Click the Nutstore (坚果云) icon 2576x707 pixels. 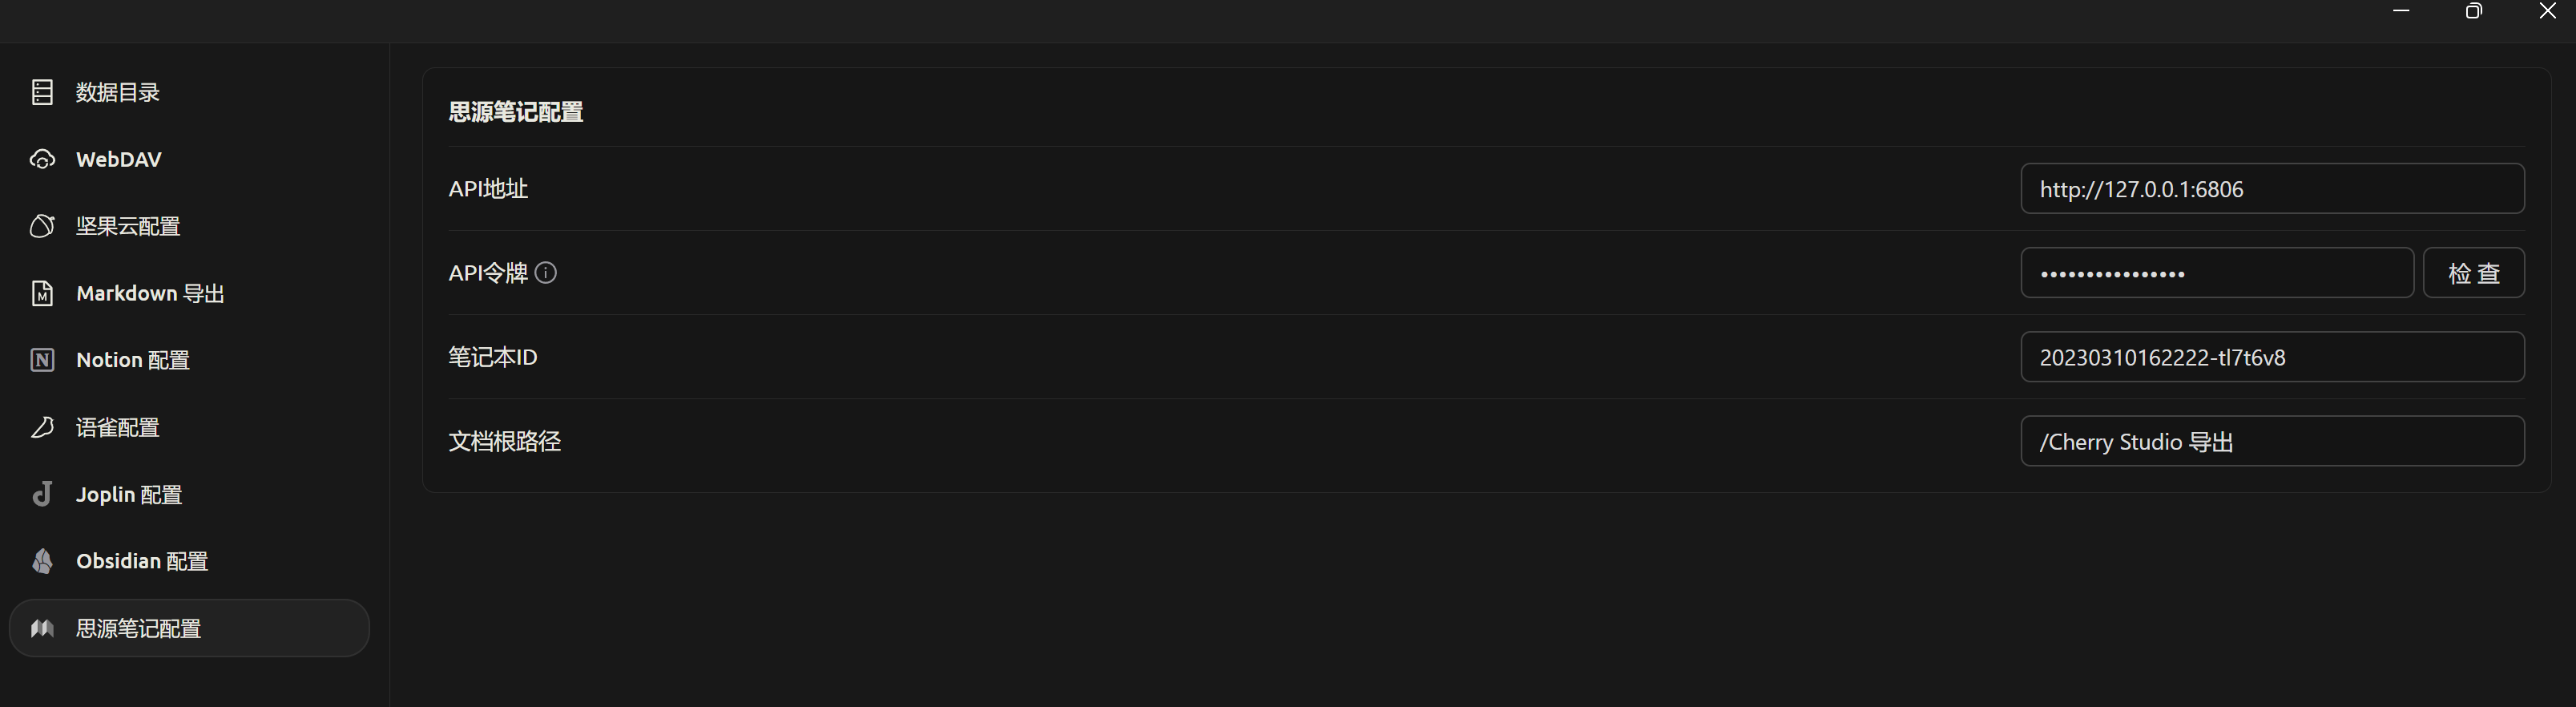tap(42, 226)
